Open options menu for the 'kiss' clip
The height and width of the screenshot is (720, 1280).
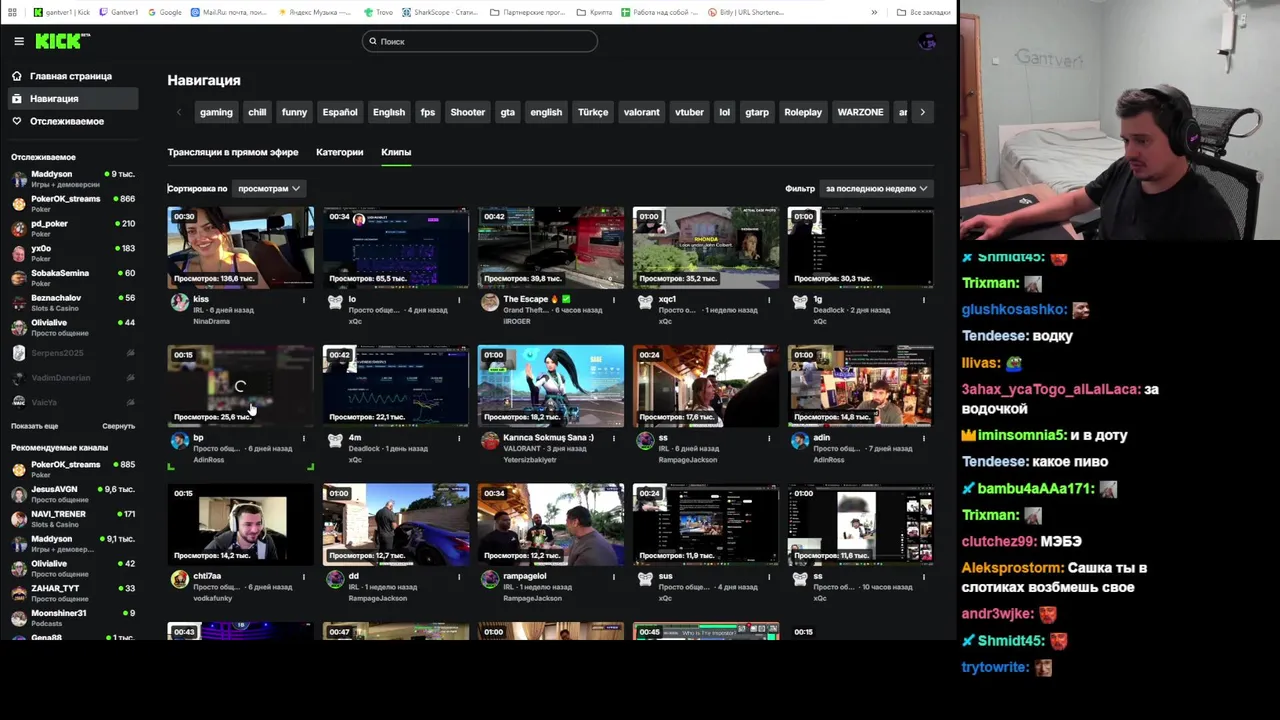point(304,299)
